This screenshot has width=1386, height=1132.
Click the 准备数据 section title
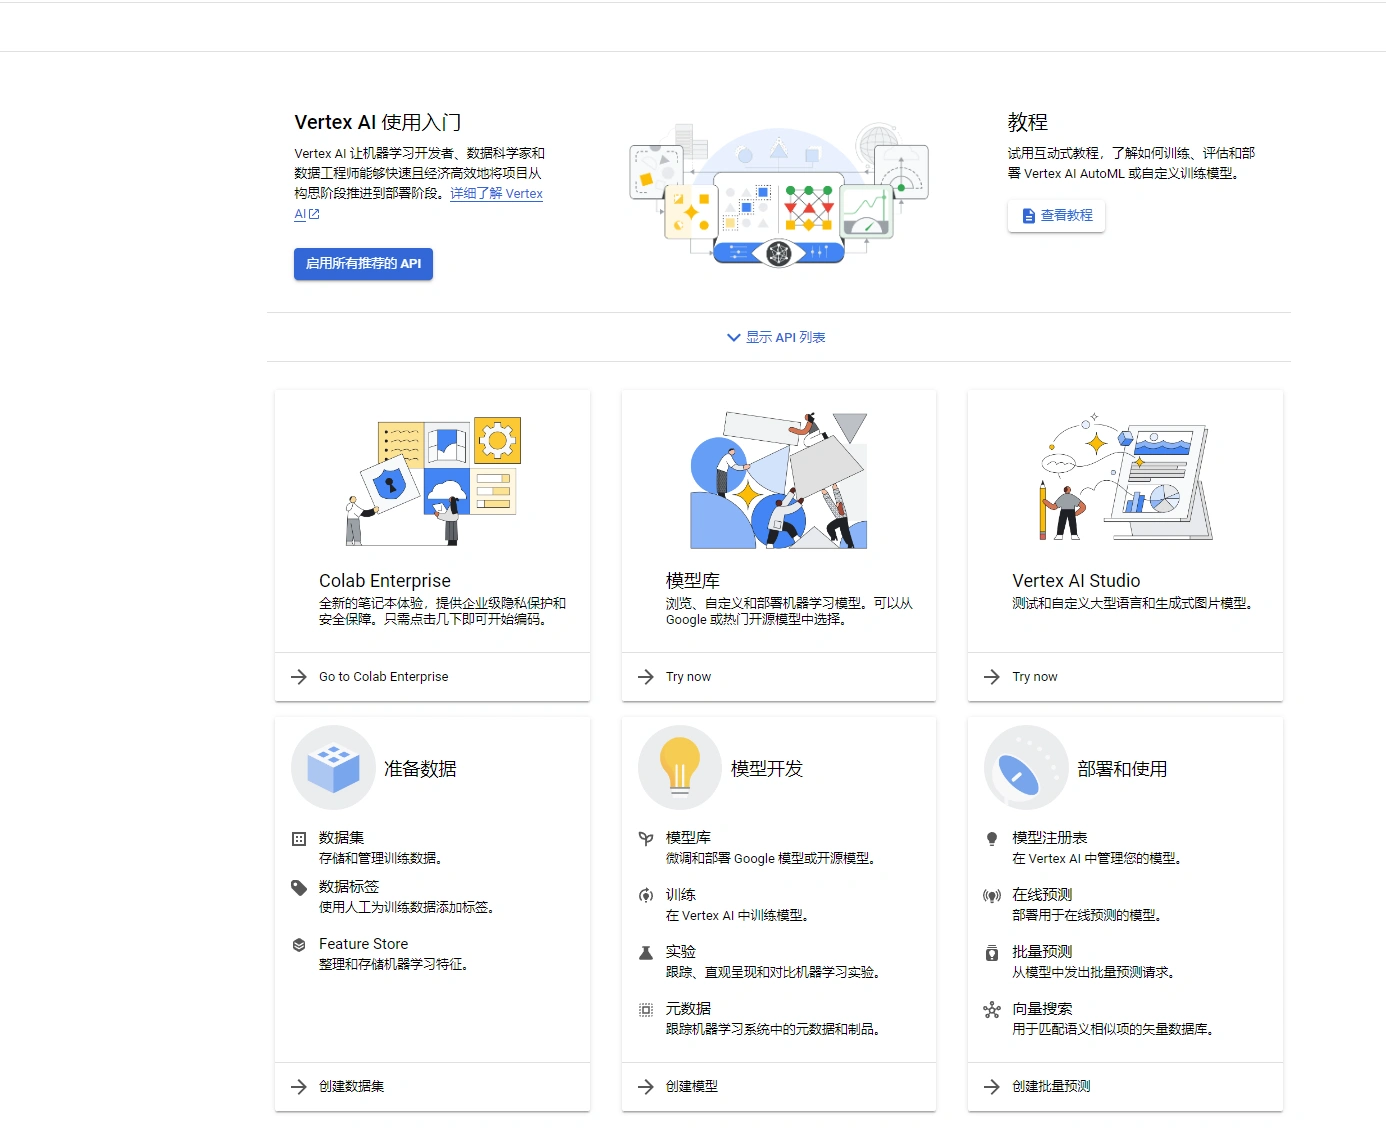[x=420, y=769]
